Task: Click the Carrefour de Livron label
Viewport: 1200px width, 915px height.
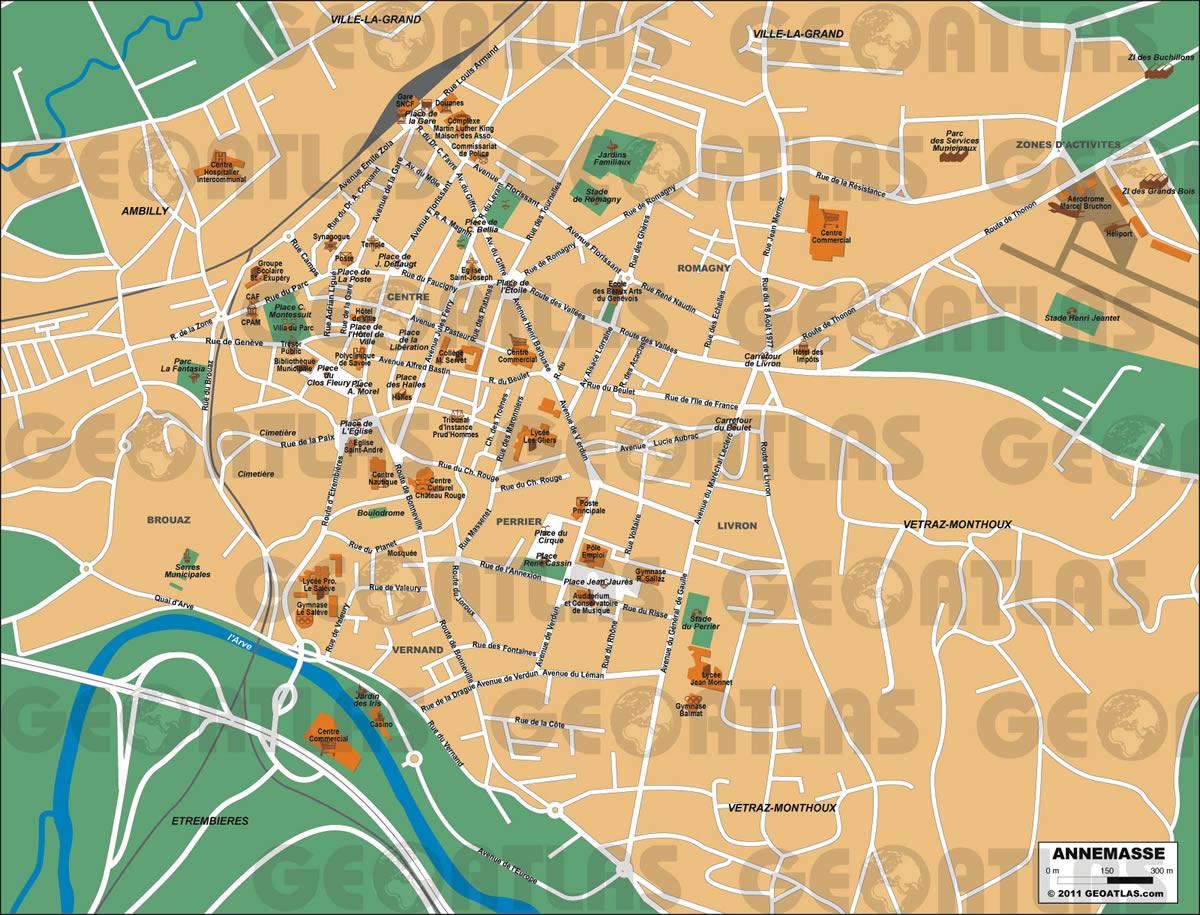Action: (x=761, y=358)
